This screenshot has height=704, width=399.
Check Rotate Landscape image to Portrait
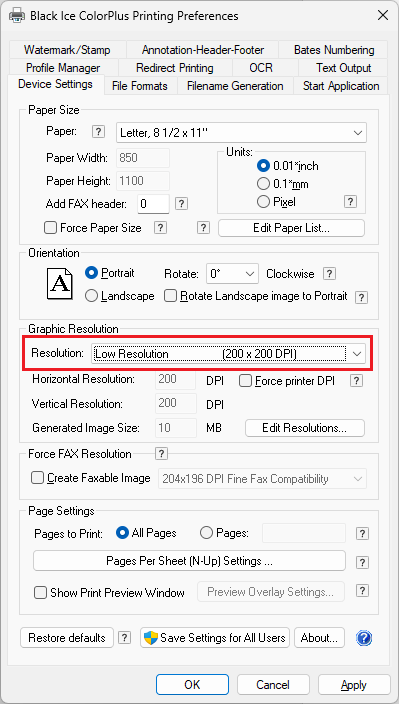171,296
